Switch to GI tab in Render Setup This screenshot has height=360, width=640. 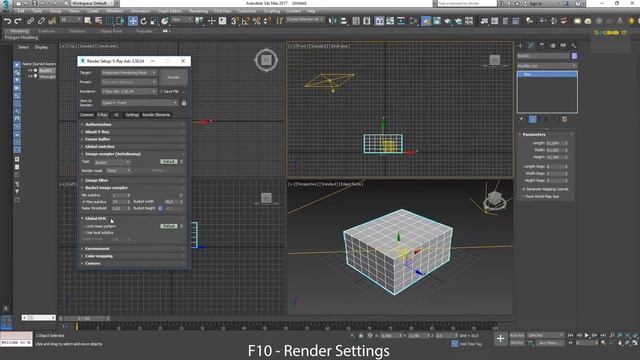coord(116,115)
